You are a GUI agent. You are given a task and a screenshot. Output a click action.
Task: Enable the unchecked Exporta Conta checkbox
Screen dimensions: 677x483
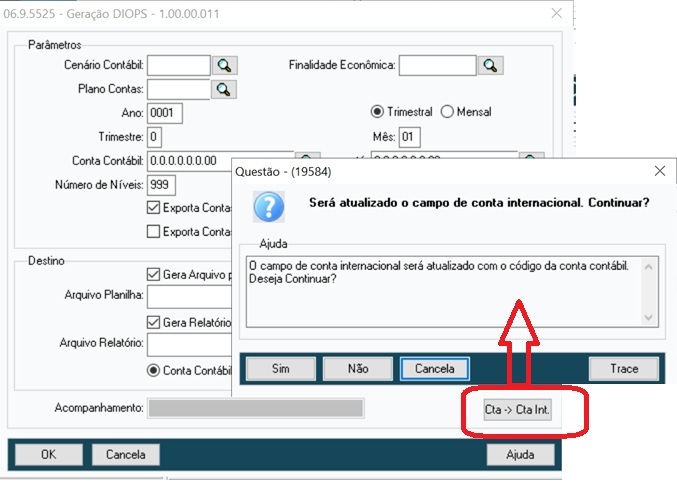153,232
